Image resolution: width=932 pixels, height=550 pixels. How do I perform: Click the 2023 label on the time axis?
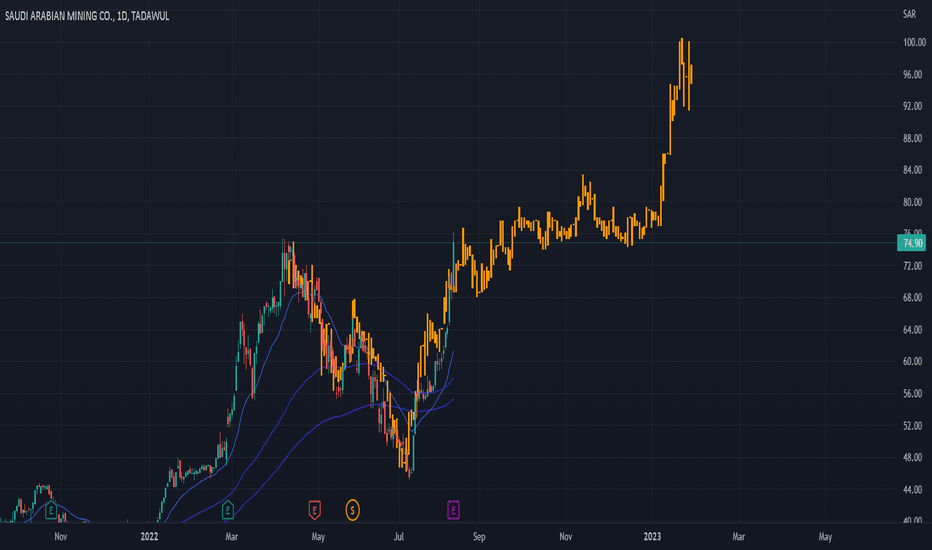coord(652,537)
